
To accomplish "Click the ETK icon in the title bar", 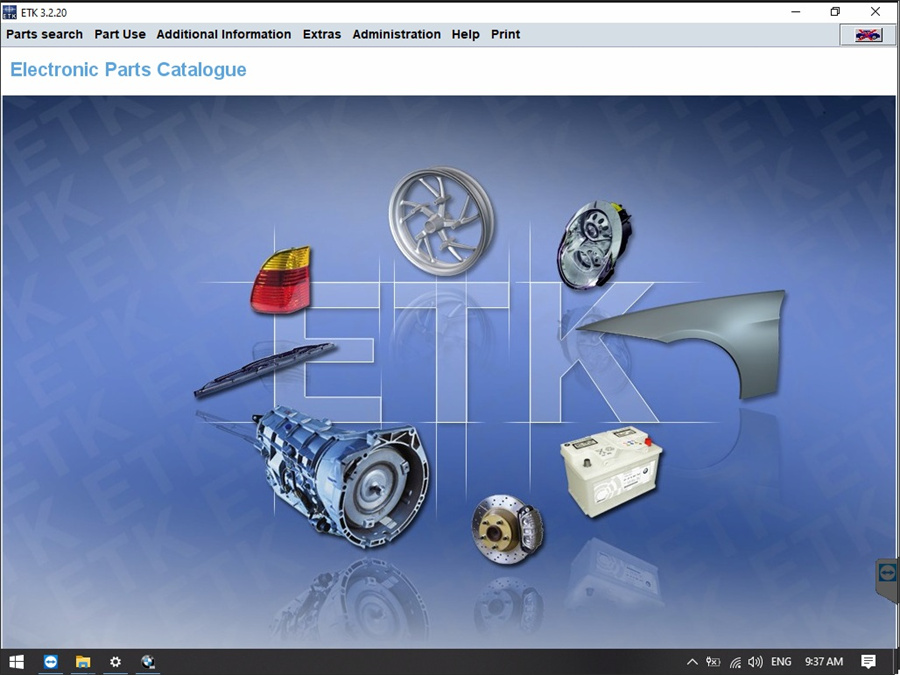I will [10, 11].
